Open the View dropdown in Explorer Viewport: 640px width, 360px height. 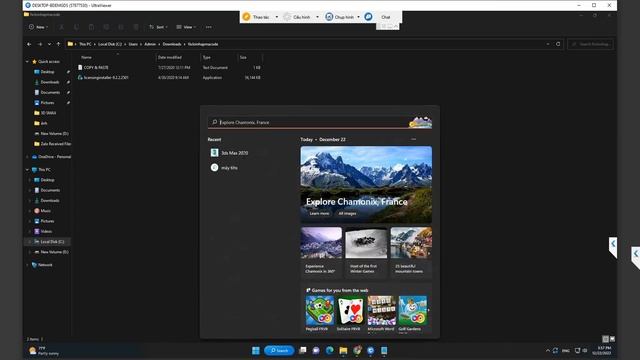pyautogui.click(x=186, y=27)
